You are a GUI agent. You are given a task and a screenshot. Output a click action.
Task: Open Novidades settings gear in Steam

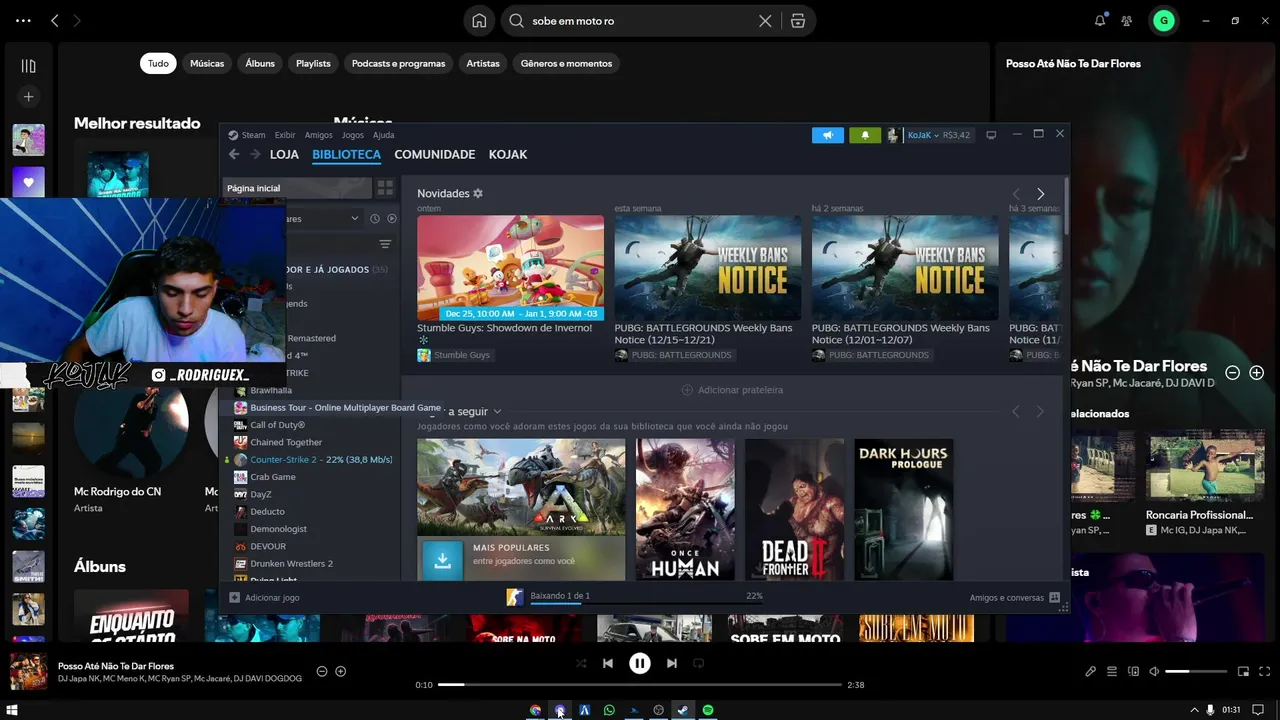(478, 193)
